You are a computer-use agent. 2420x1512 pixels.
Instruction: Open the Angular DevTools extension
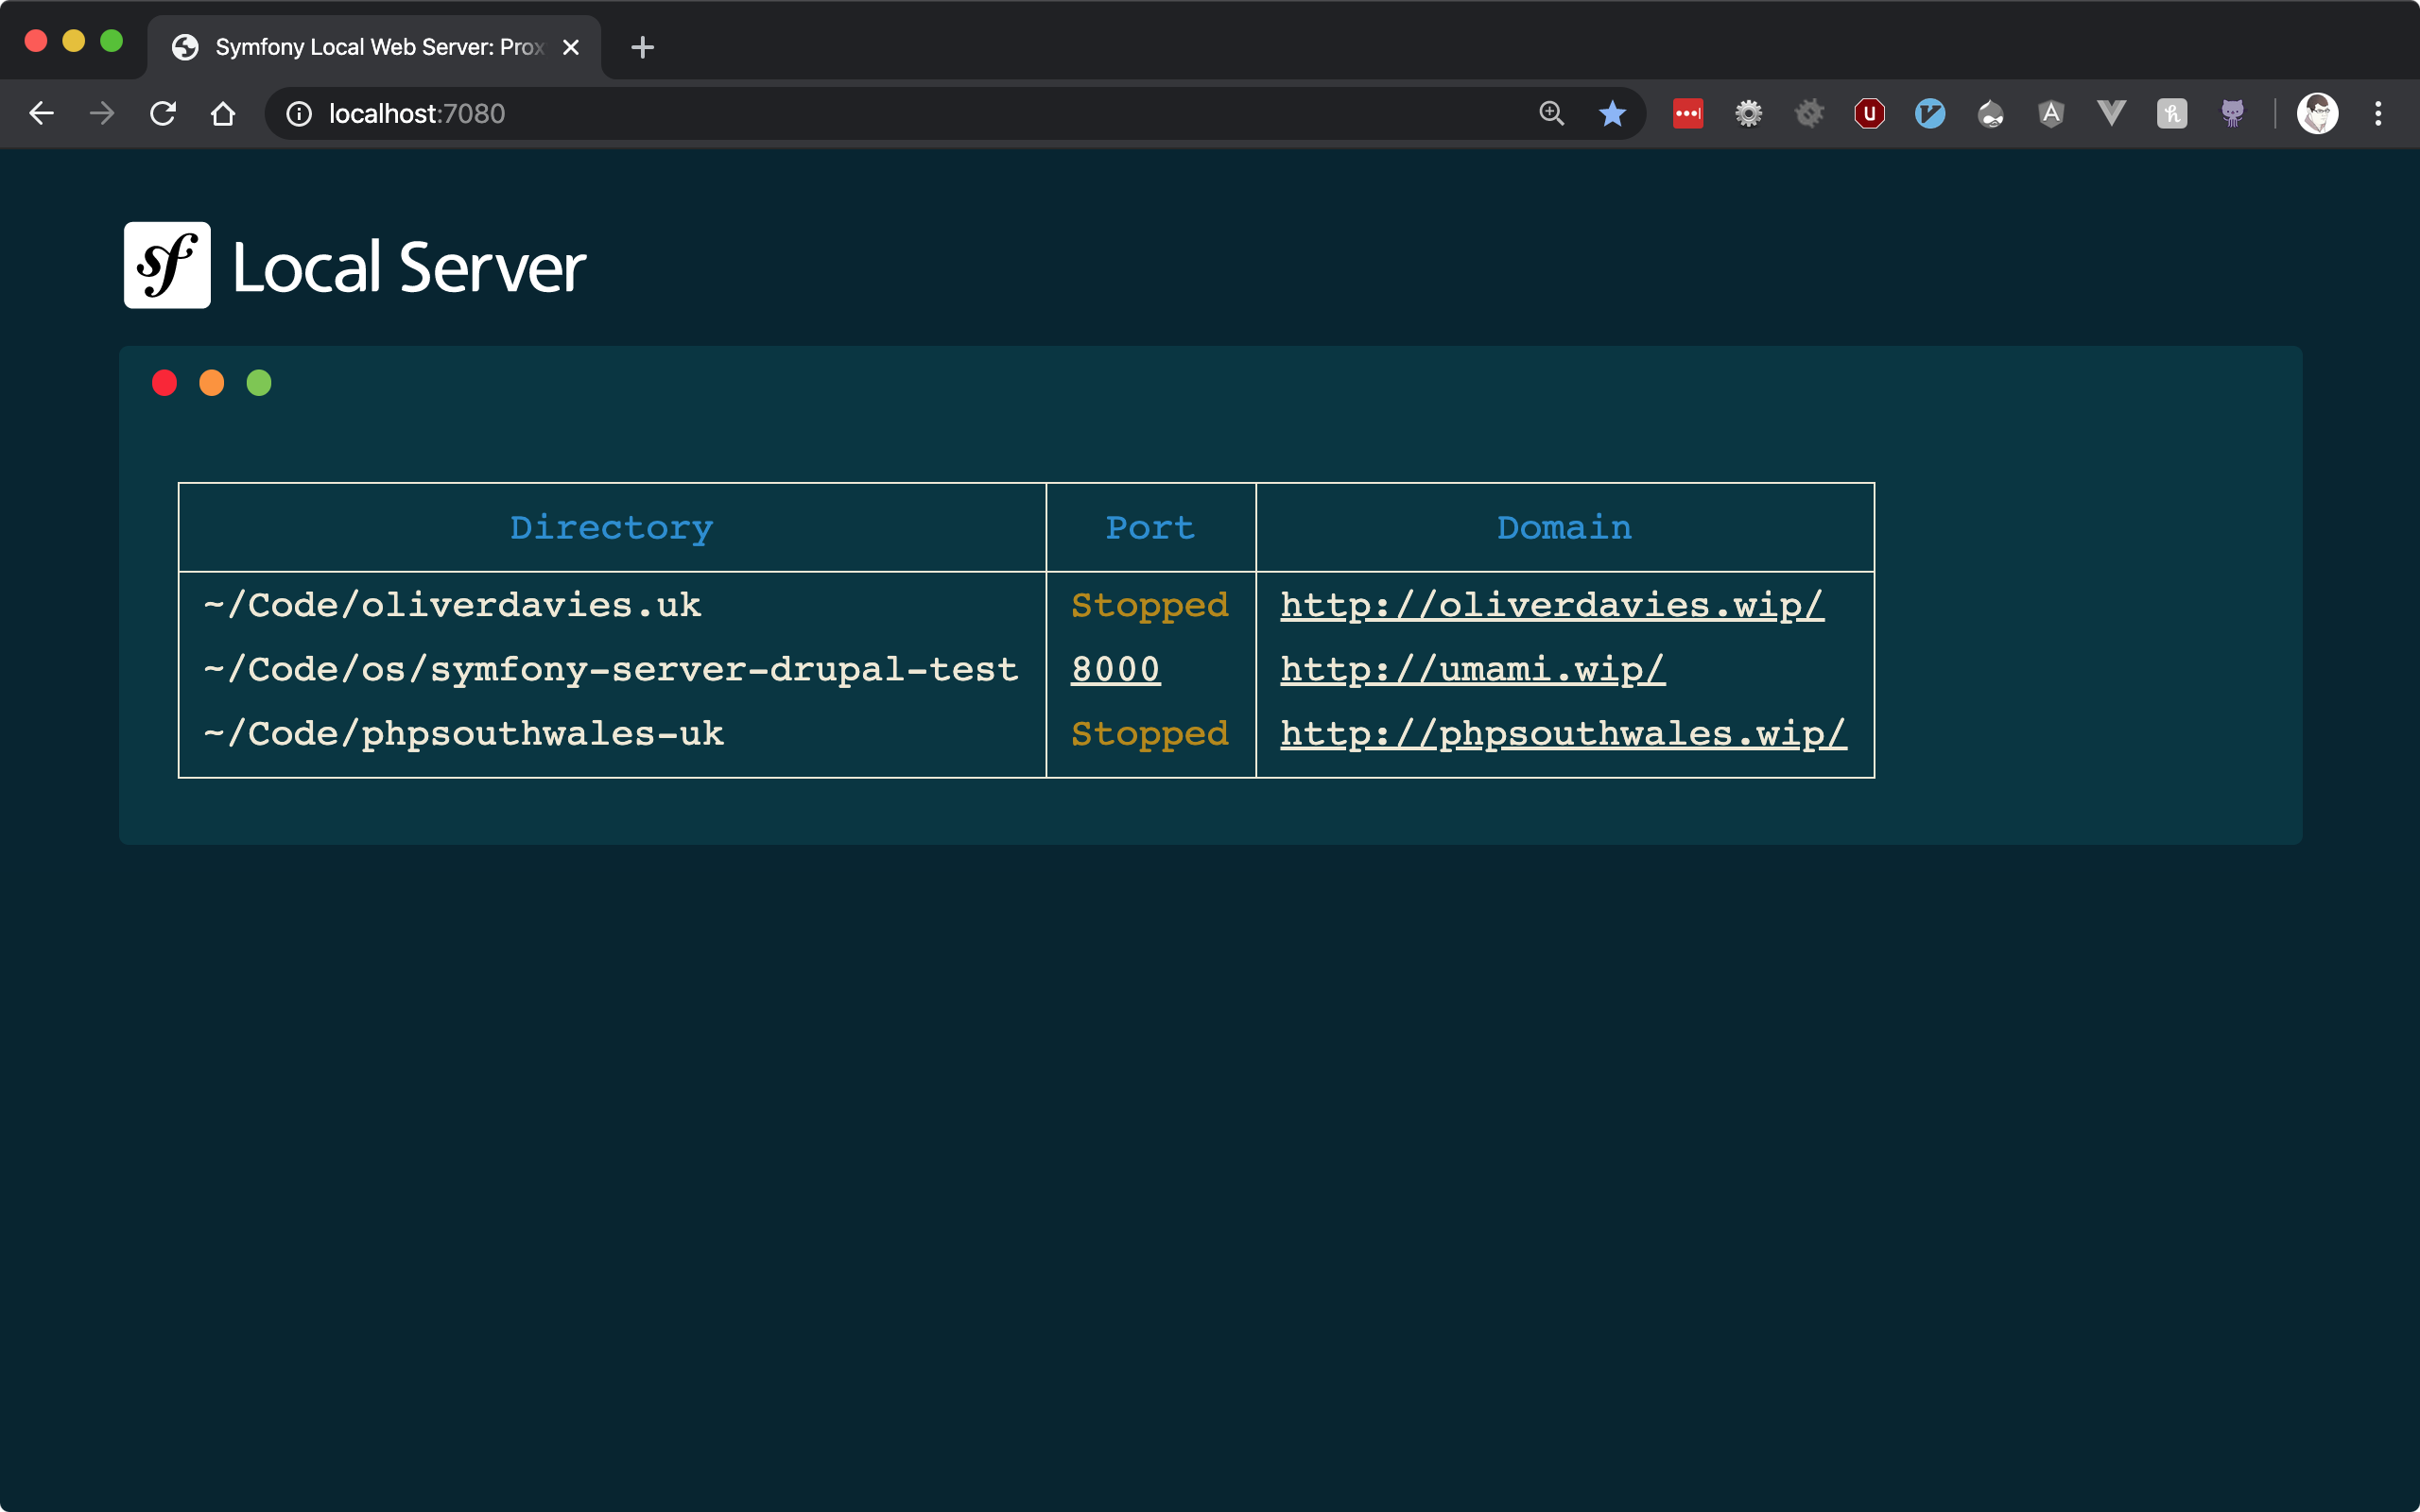(2051, 113)
